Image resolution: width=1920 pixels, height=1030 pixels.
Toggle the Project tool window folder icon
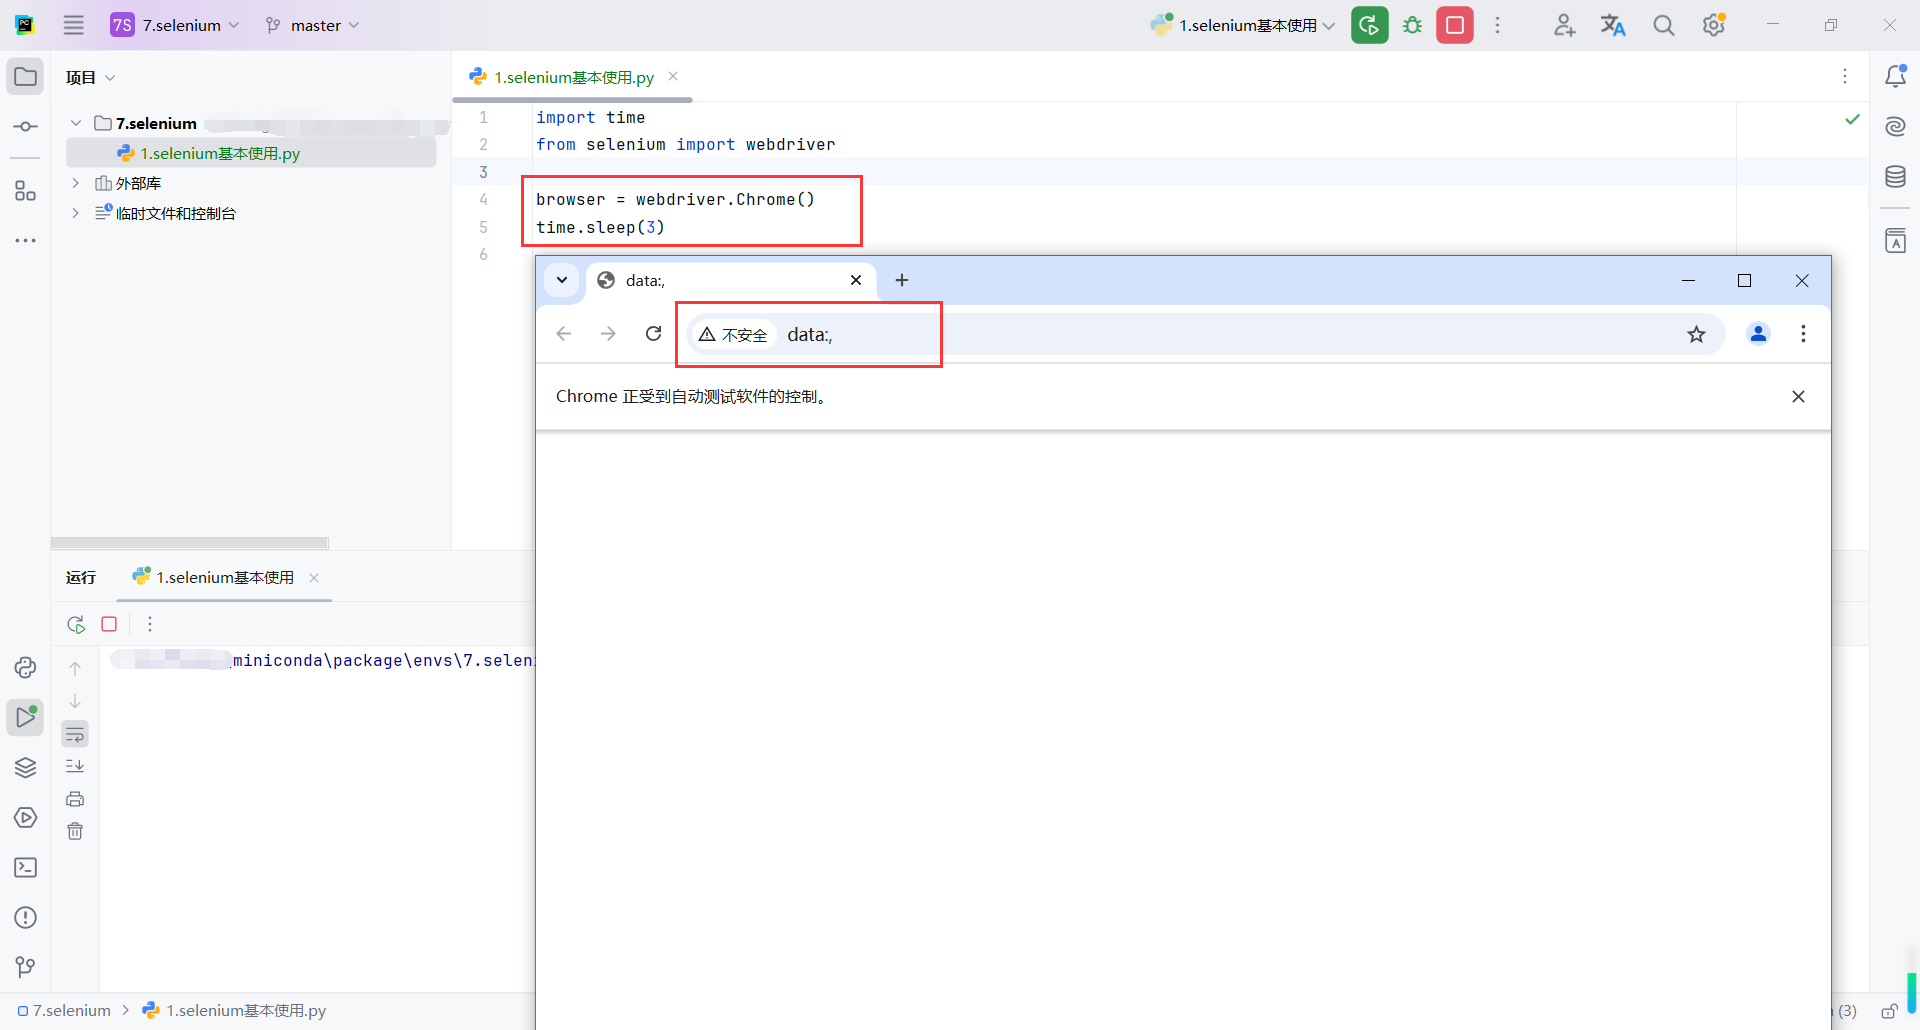(26, 77)
